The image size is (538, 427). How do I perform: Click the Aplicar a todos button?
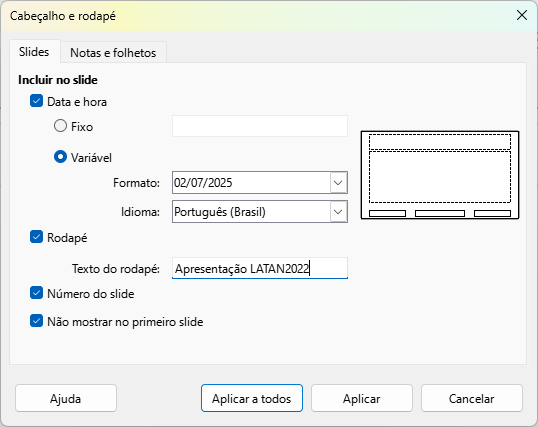pos(252,398)
